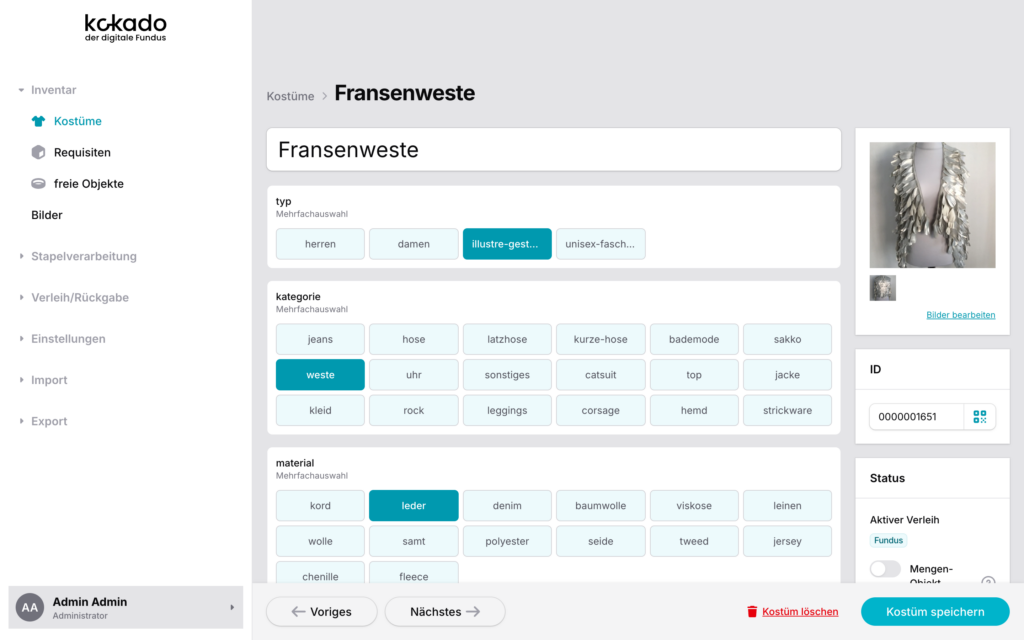The image size is (1024, 640).
Task: Go to the Nächstes costume
Action: (x=445, y=612)
